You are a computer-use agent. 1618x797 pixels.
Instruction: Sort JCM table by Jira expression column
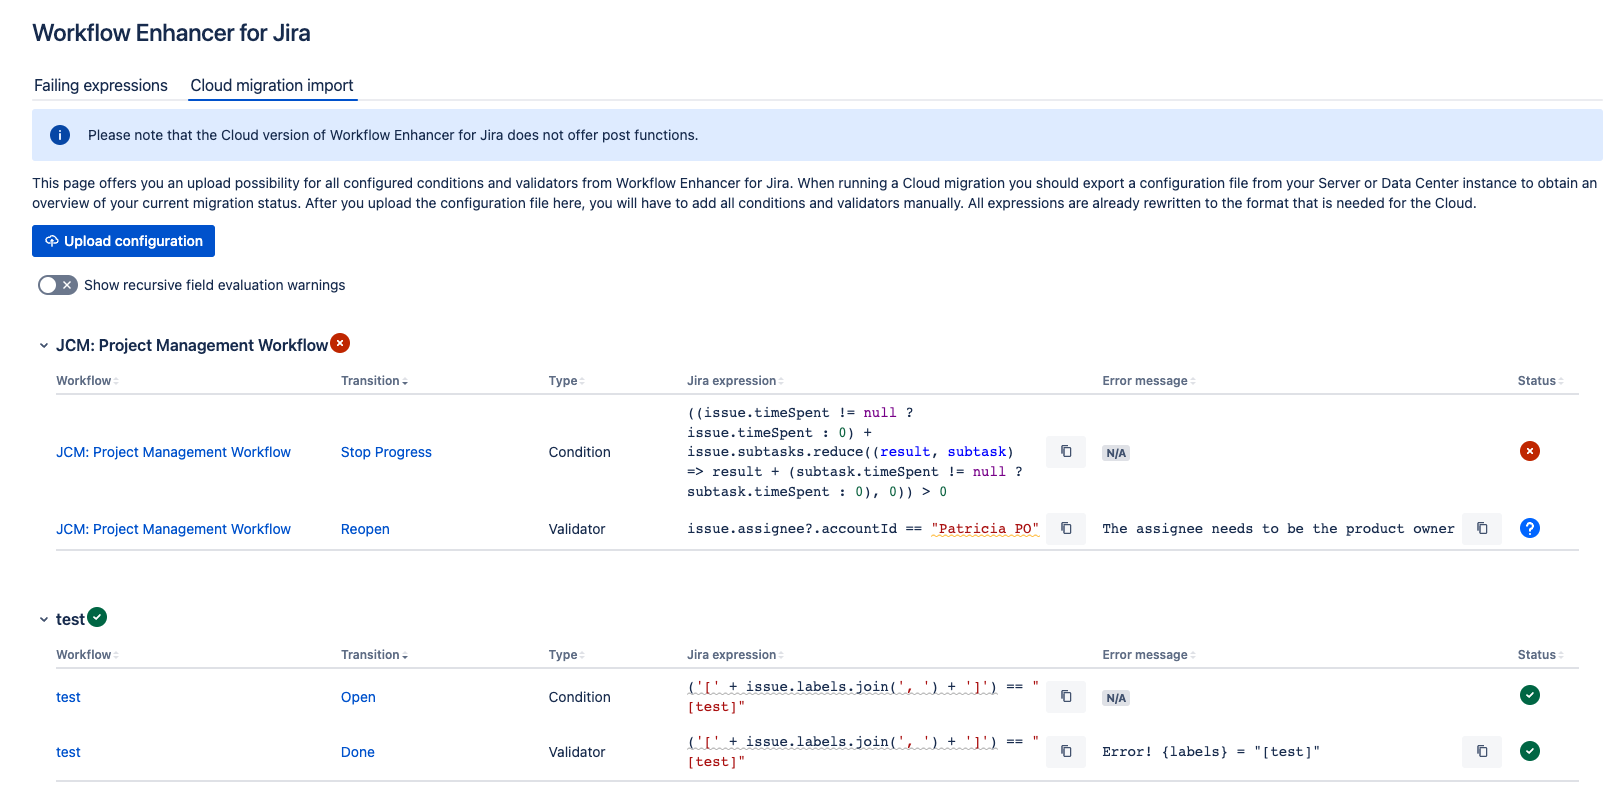(735, 381)
